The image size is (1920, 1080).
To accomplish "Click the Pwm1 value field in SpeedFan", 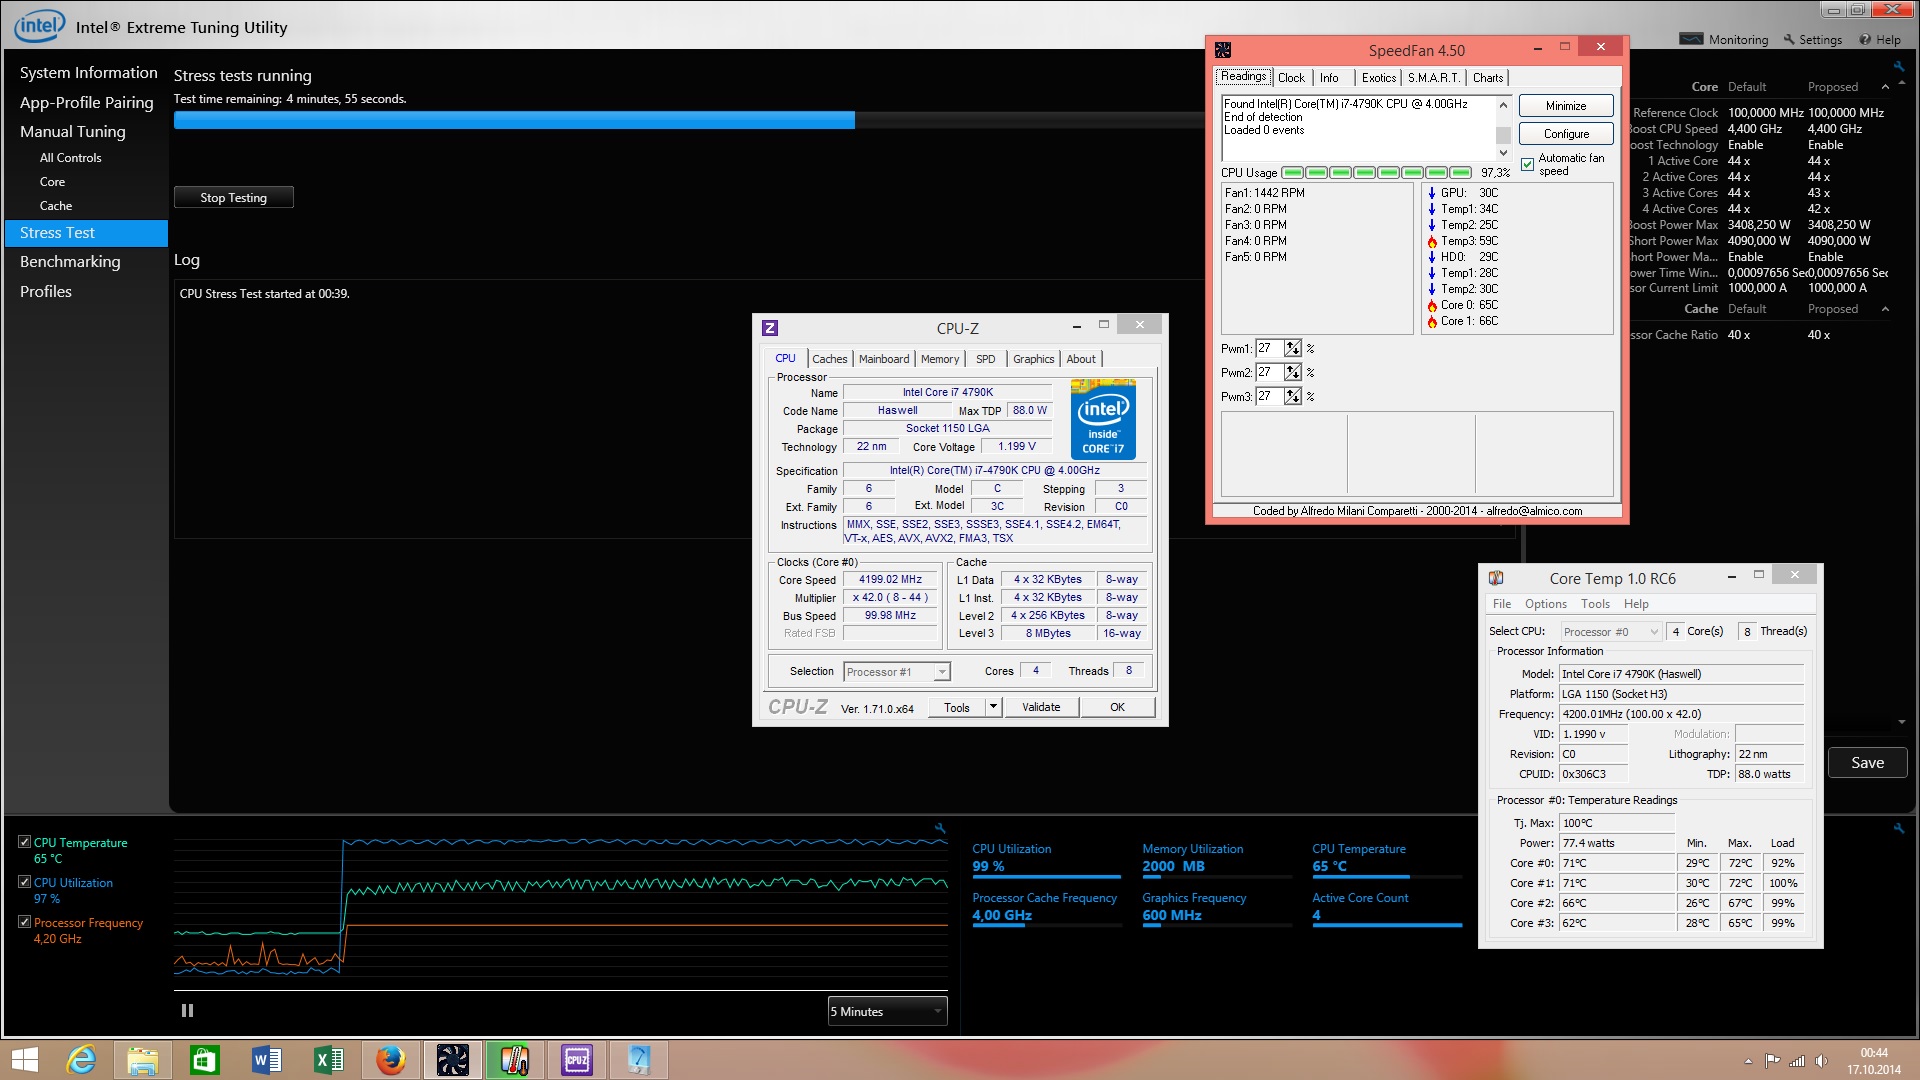I will point(1269,348).
